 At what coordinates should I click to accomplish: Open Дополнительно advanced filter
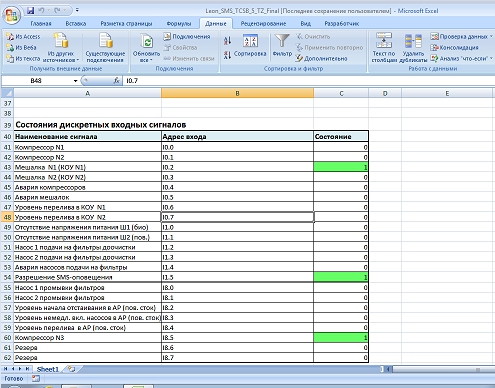322,59
